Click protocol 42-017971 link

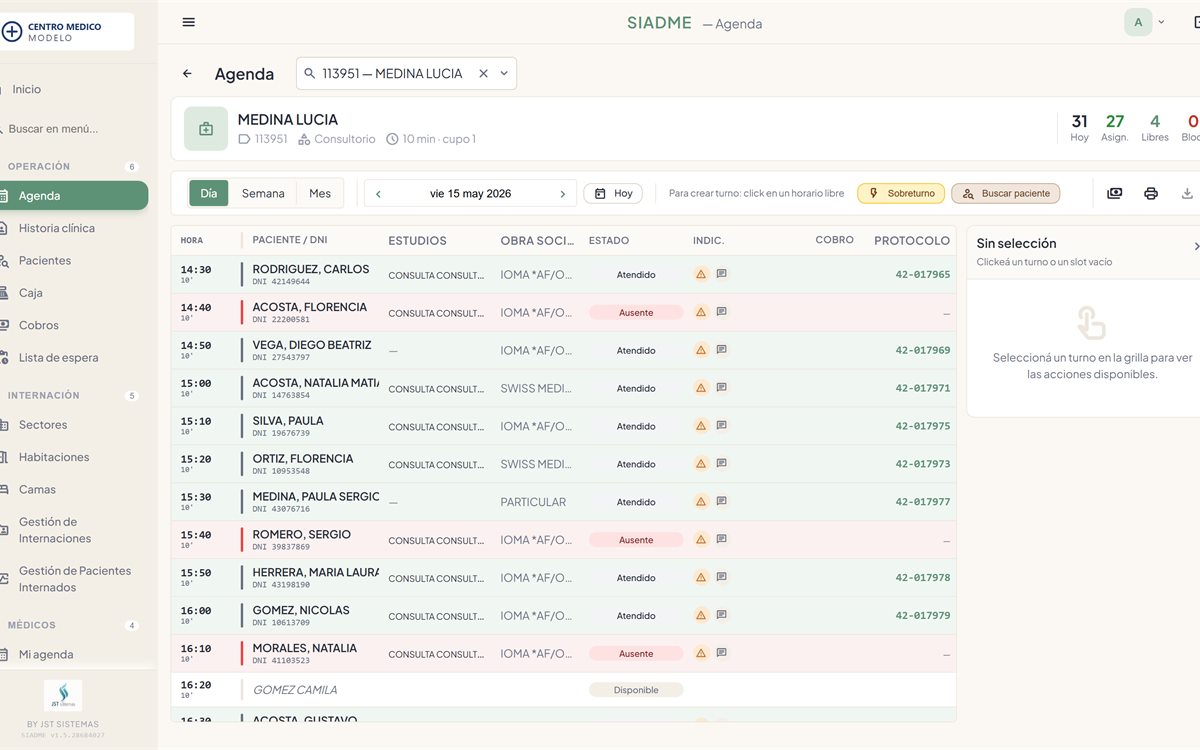[x=922, y=388]
